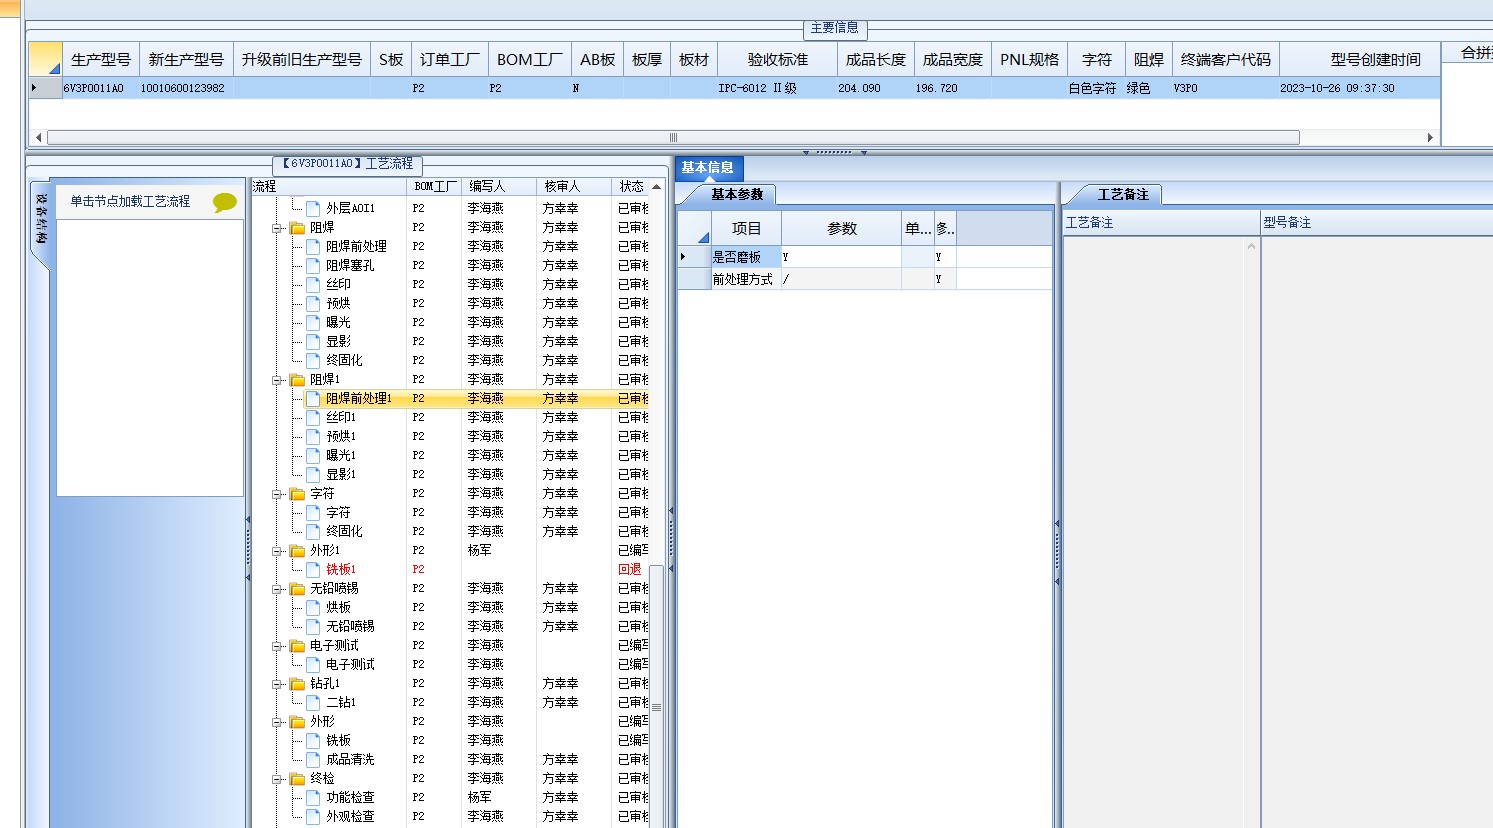
Task: Collapse the 字符 folder node
Action: (277, 494)
